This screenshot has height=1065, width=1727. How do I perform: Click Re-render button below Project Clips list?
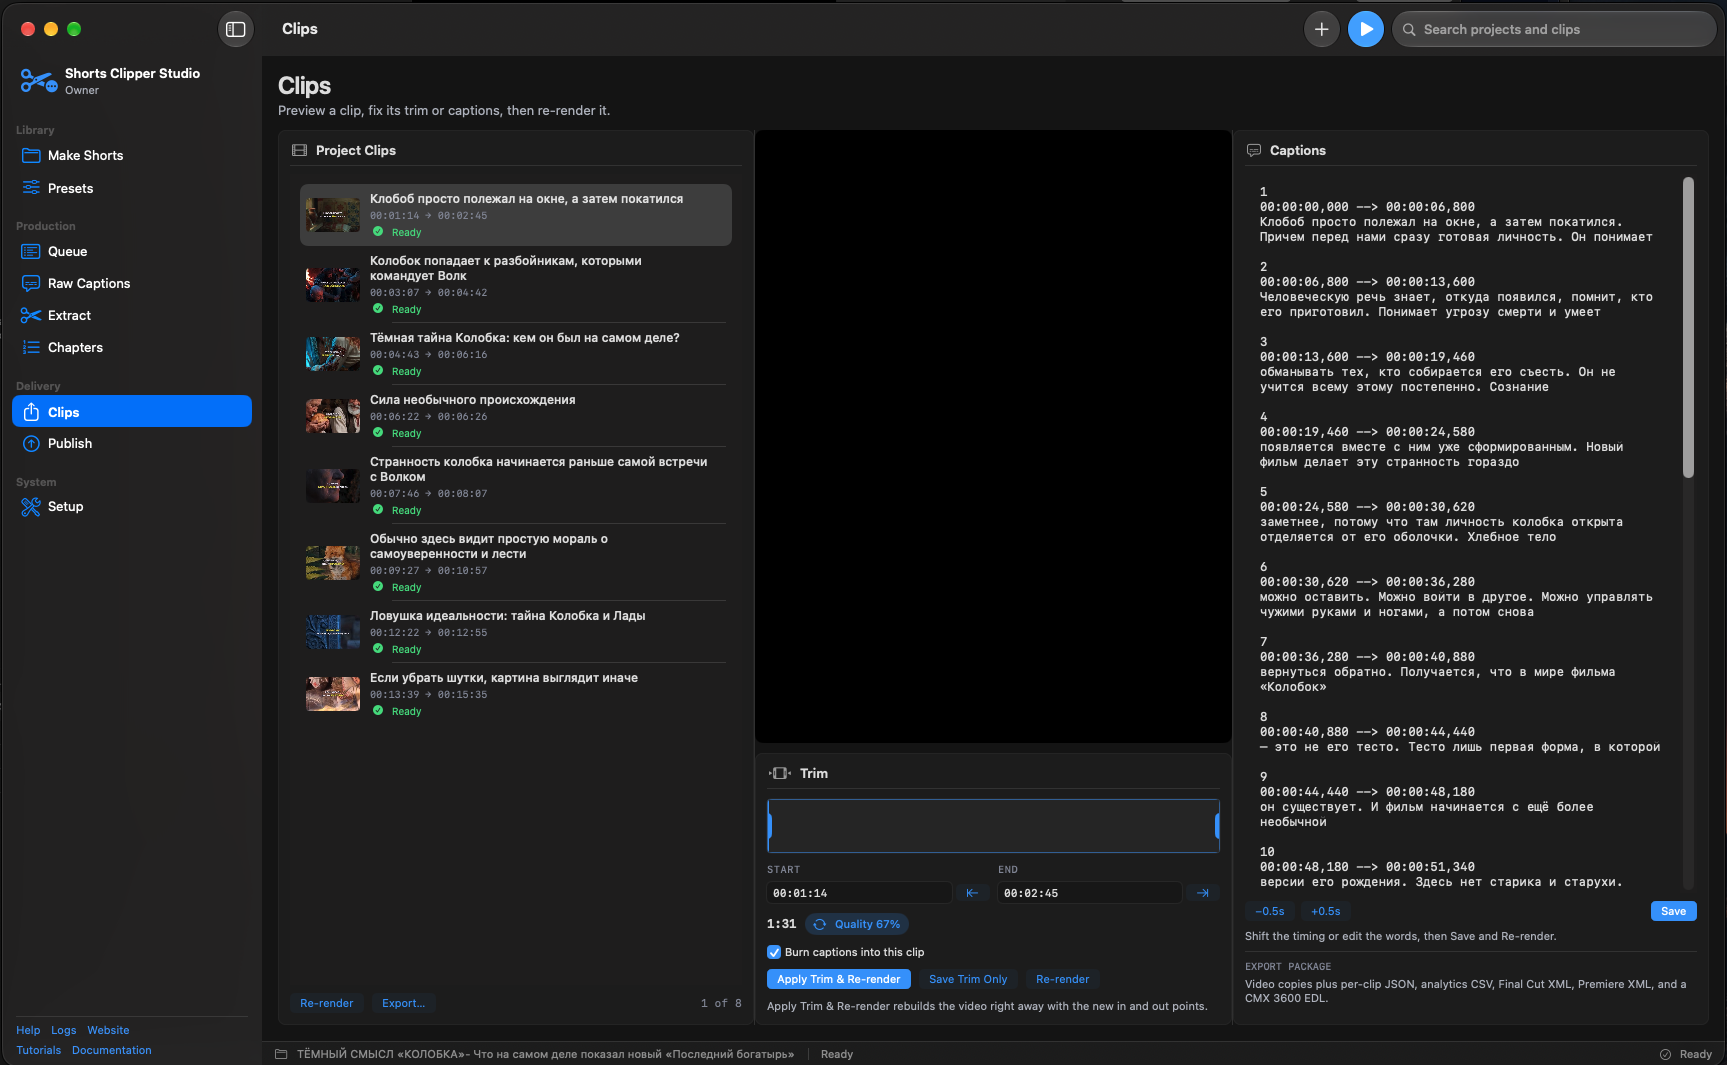click(x=326, y=1003)
